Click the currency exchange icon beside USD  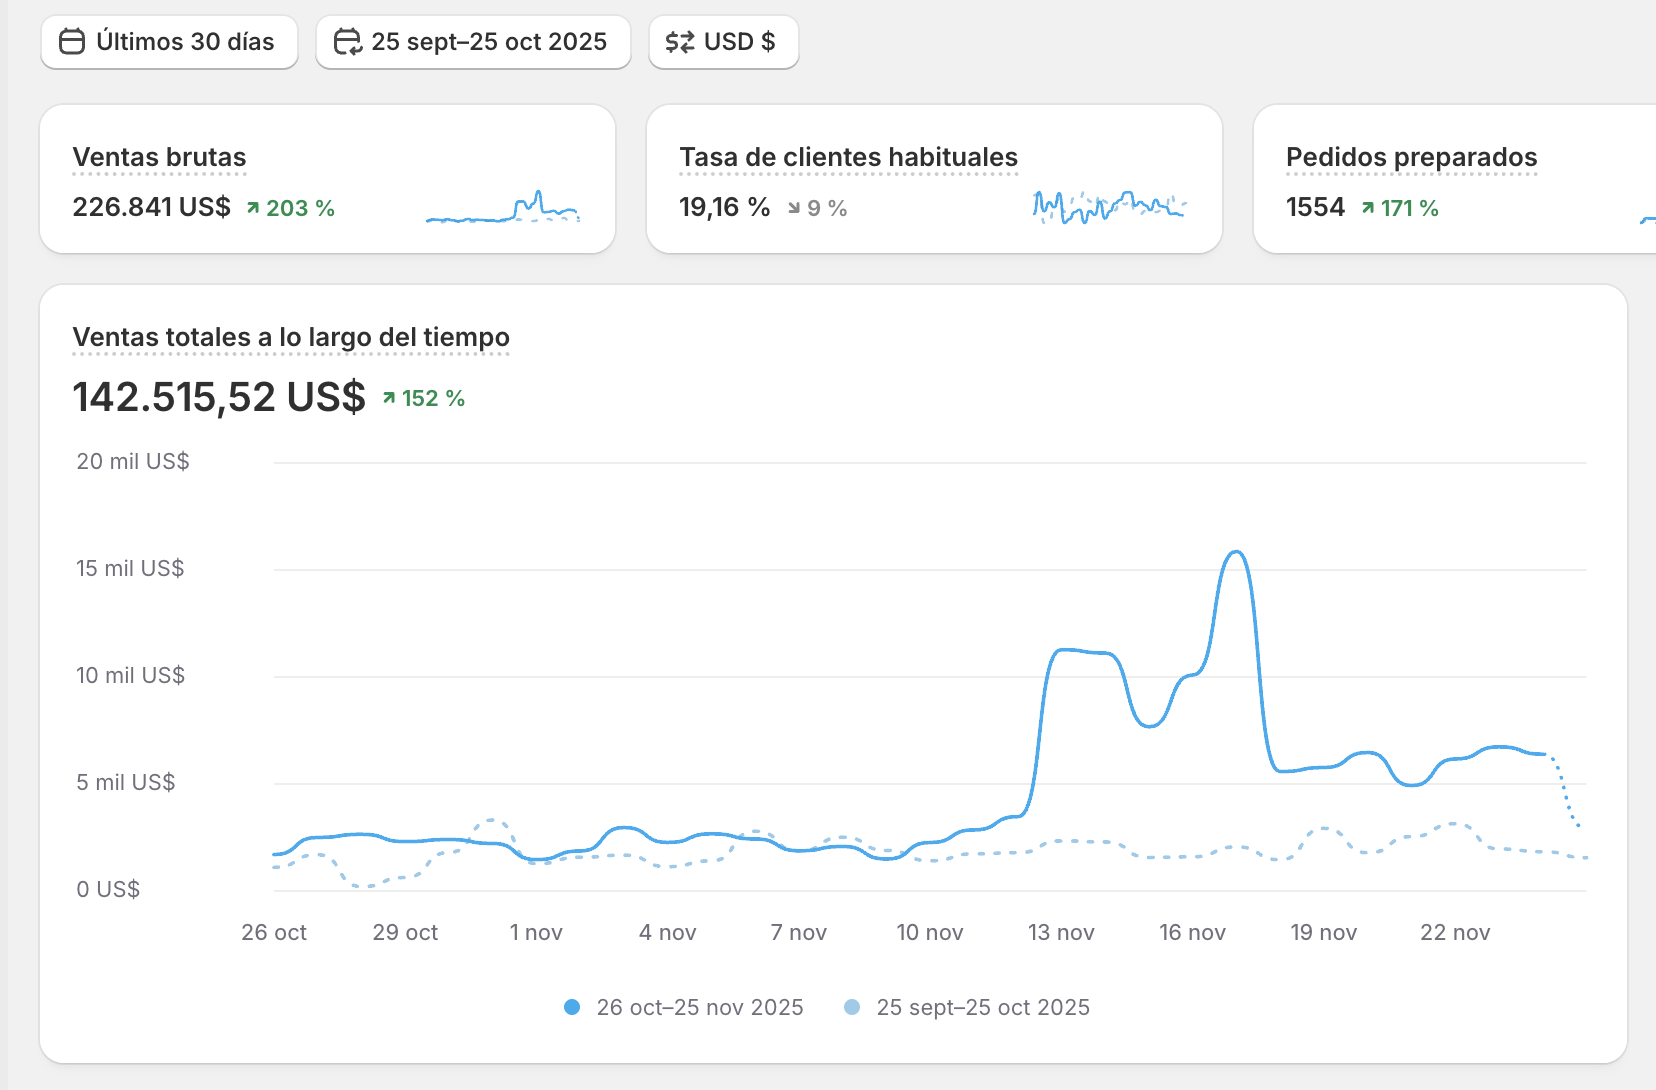[680, 42]
